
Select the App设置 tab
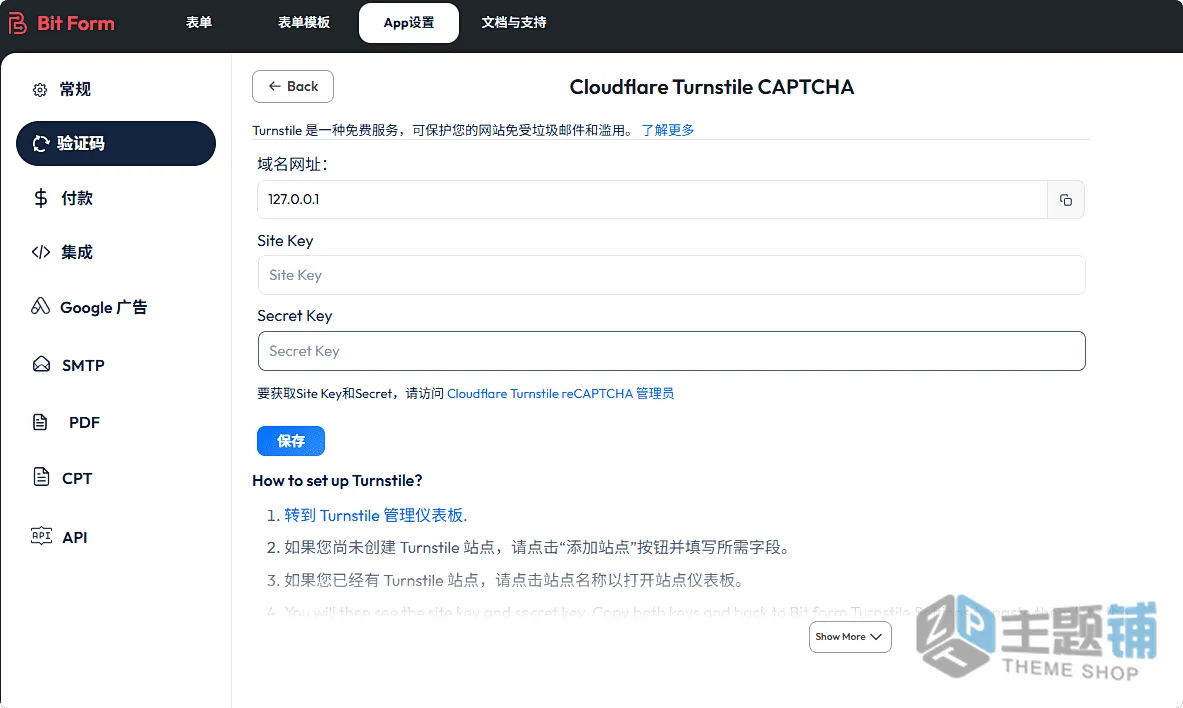(x=409, y=23)
